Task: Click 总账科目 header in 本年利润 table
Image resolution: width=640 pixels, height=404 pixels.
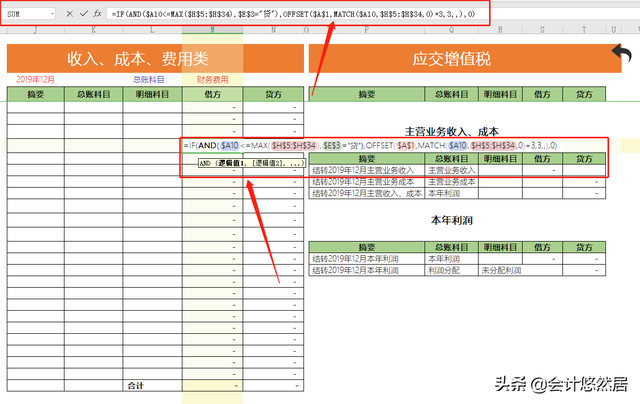Action: pos(451,247)
